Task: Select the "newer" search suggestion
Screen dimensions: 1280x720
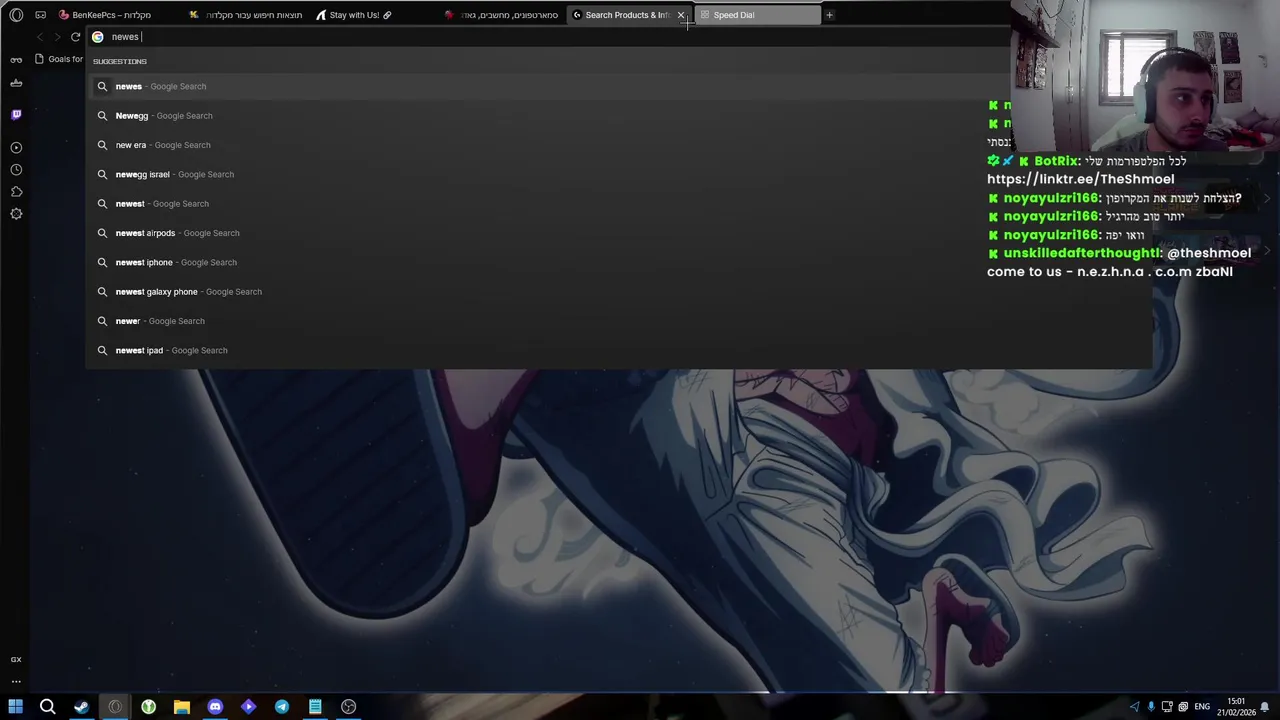Action: 618,321
